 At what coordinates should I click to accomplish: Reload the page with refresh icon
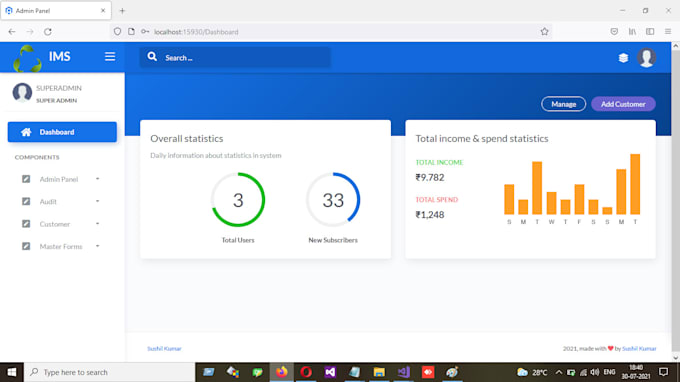tap(48, 32)
